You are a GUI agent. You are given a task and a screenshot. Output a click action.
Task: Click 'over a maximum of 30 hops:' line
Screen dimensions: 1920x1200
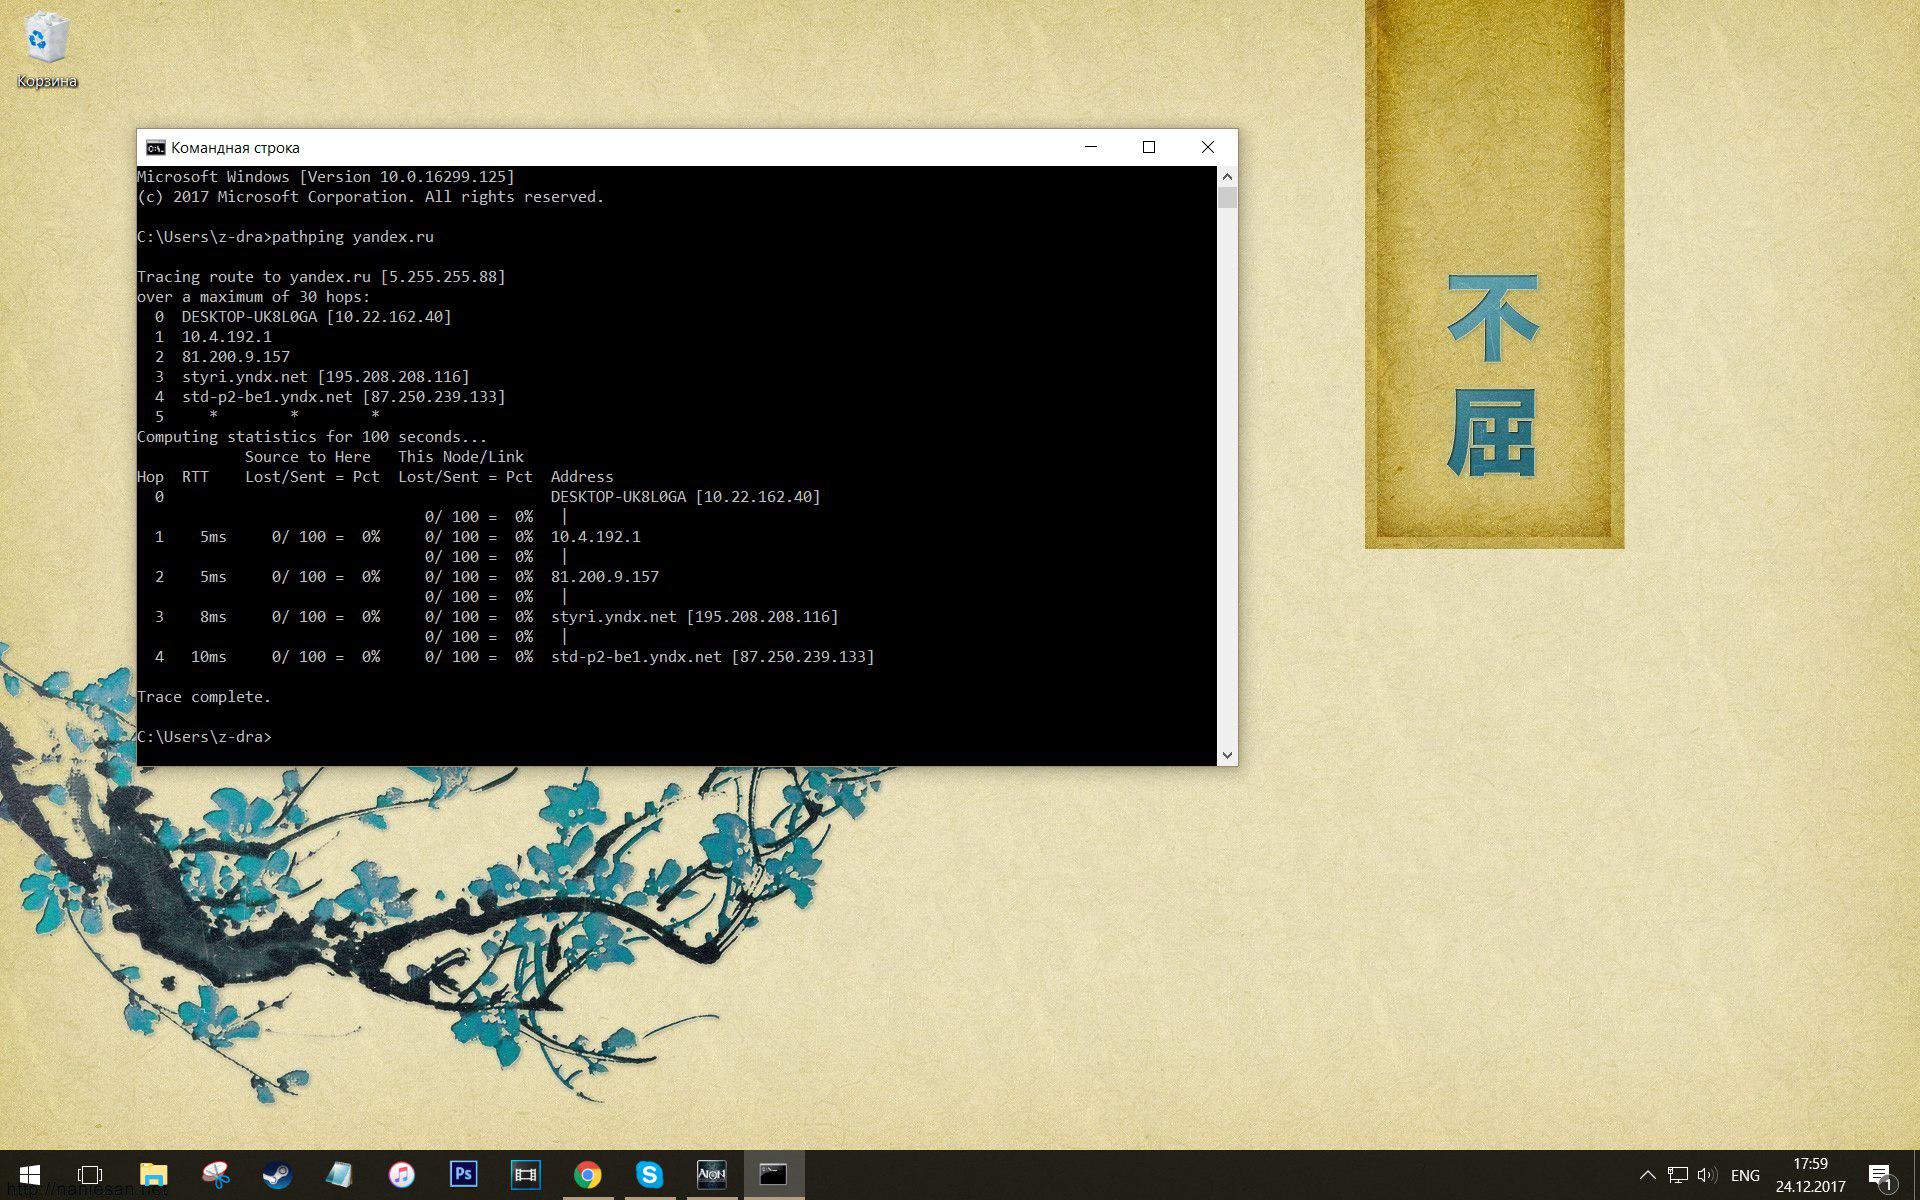(254, 297)
